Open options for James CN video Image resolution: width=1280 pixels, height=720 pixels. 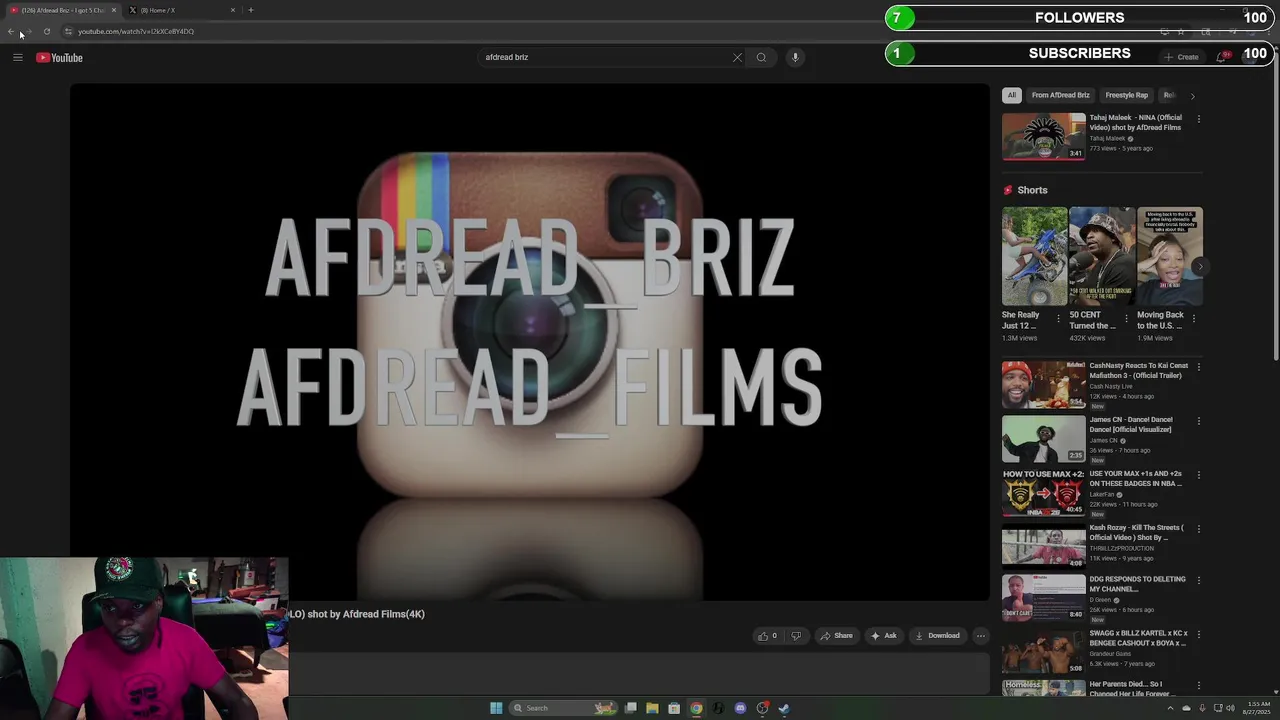pos(1198,421)
